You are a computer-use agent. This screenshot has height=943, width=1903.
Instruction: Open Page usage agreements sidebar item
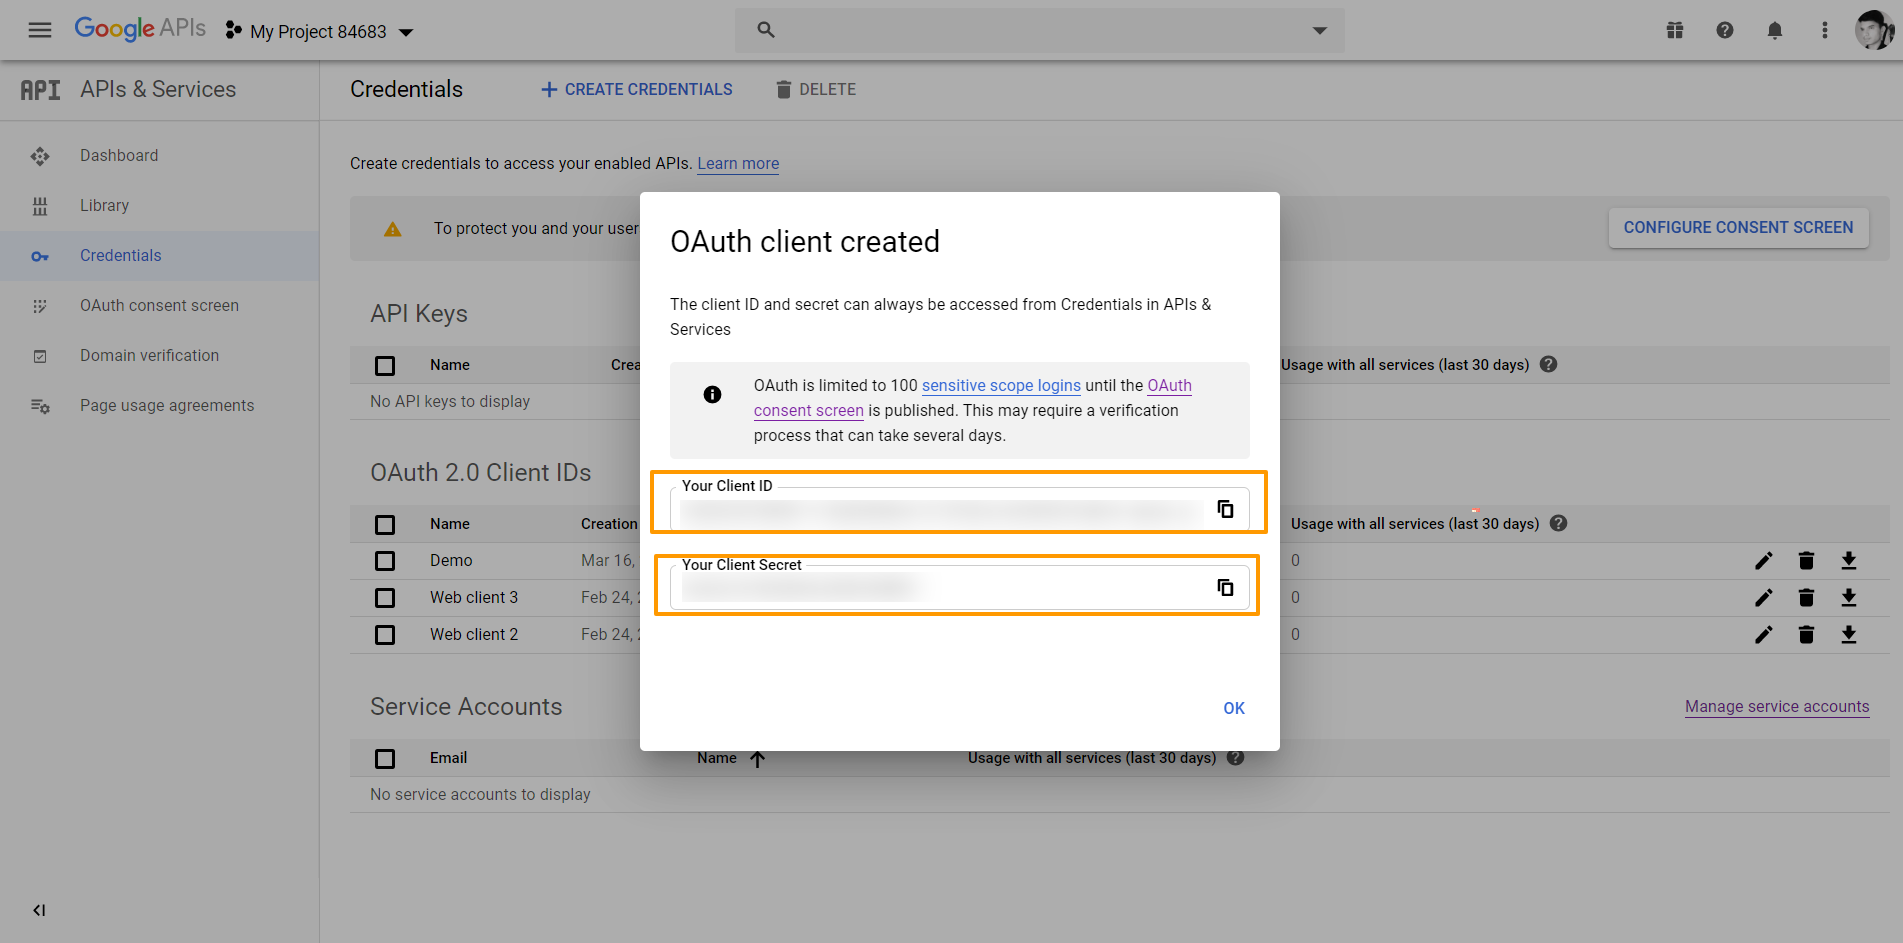point(167,406)
